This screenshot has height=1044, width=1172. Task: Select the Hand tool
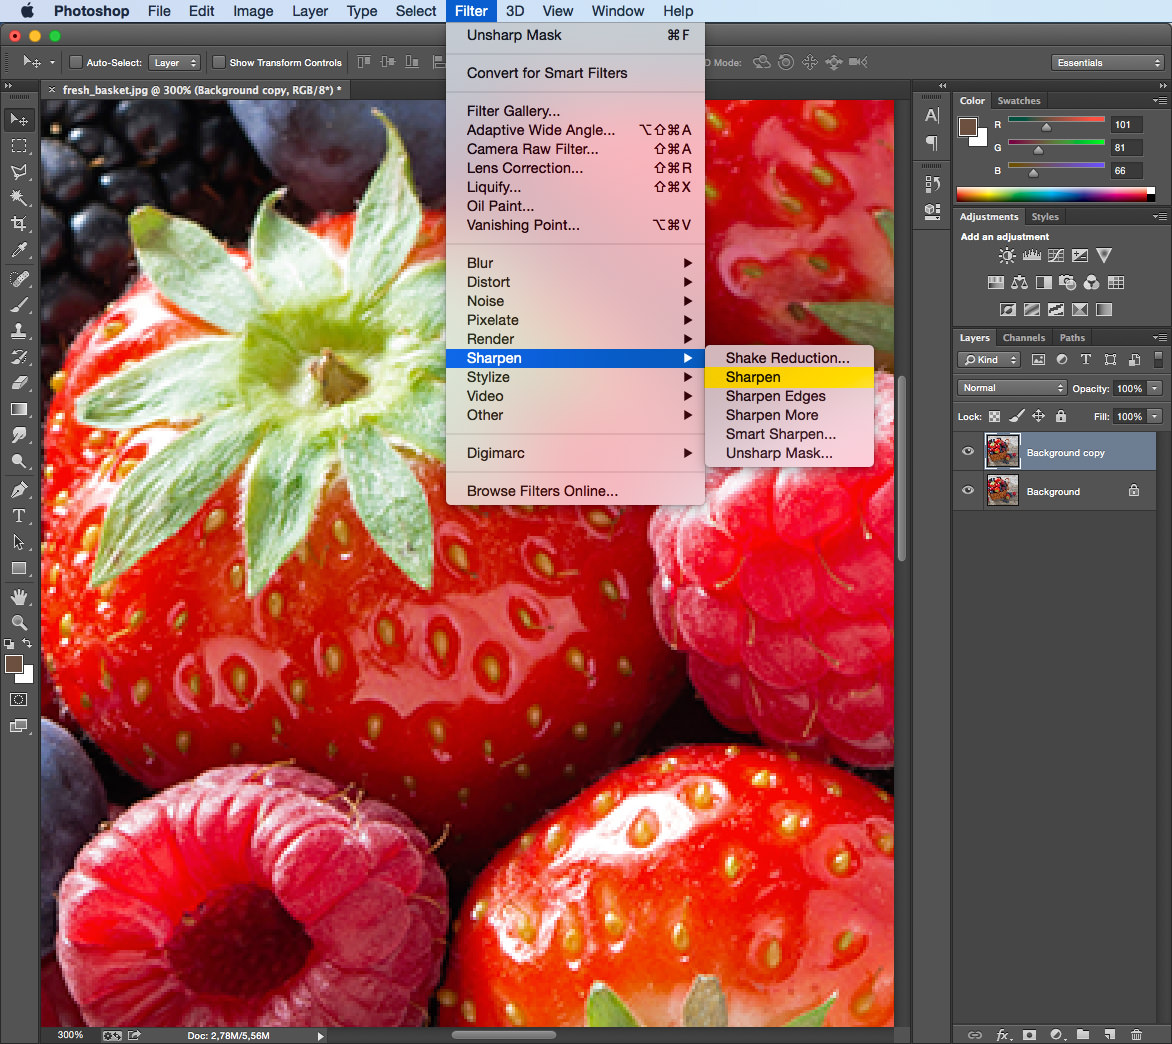[19, 597]
